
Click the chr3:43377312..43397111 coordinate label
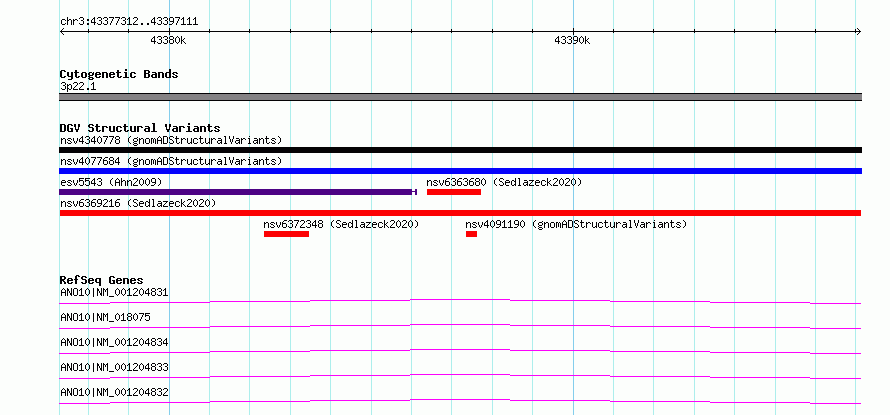pyautogui.click(x=129, y=22)
